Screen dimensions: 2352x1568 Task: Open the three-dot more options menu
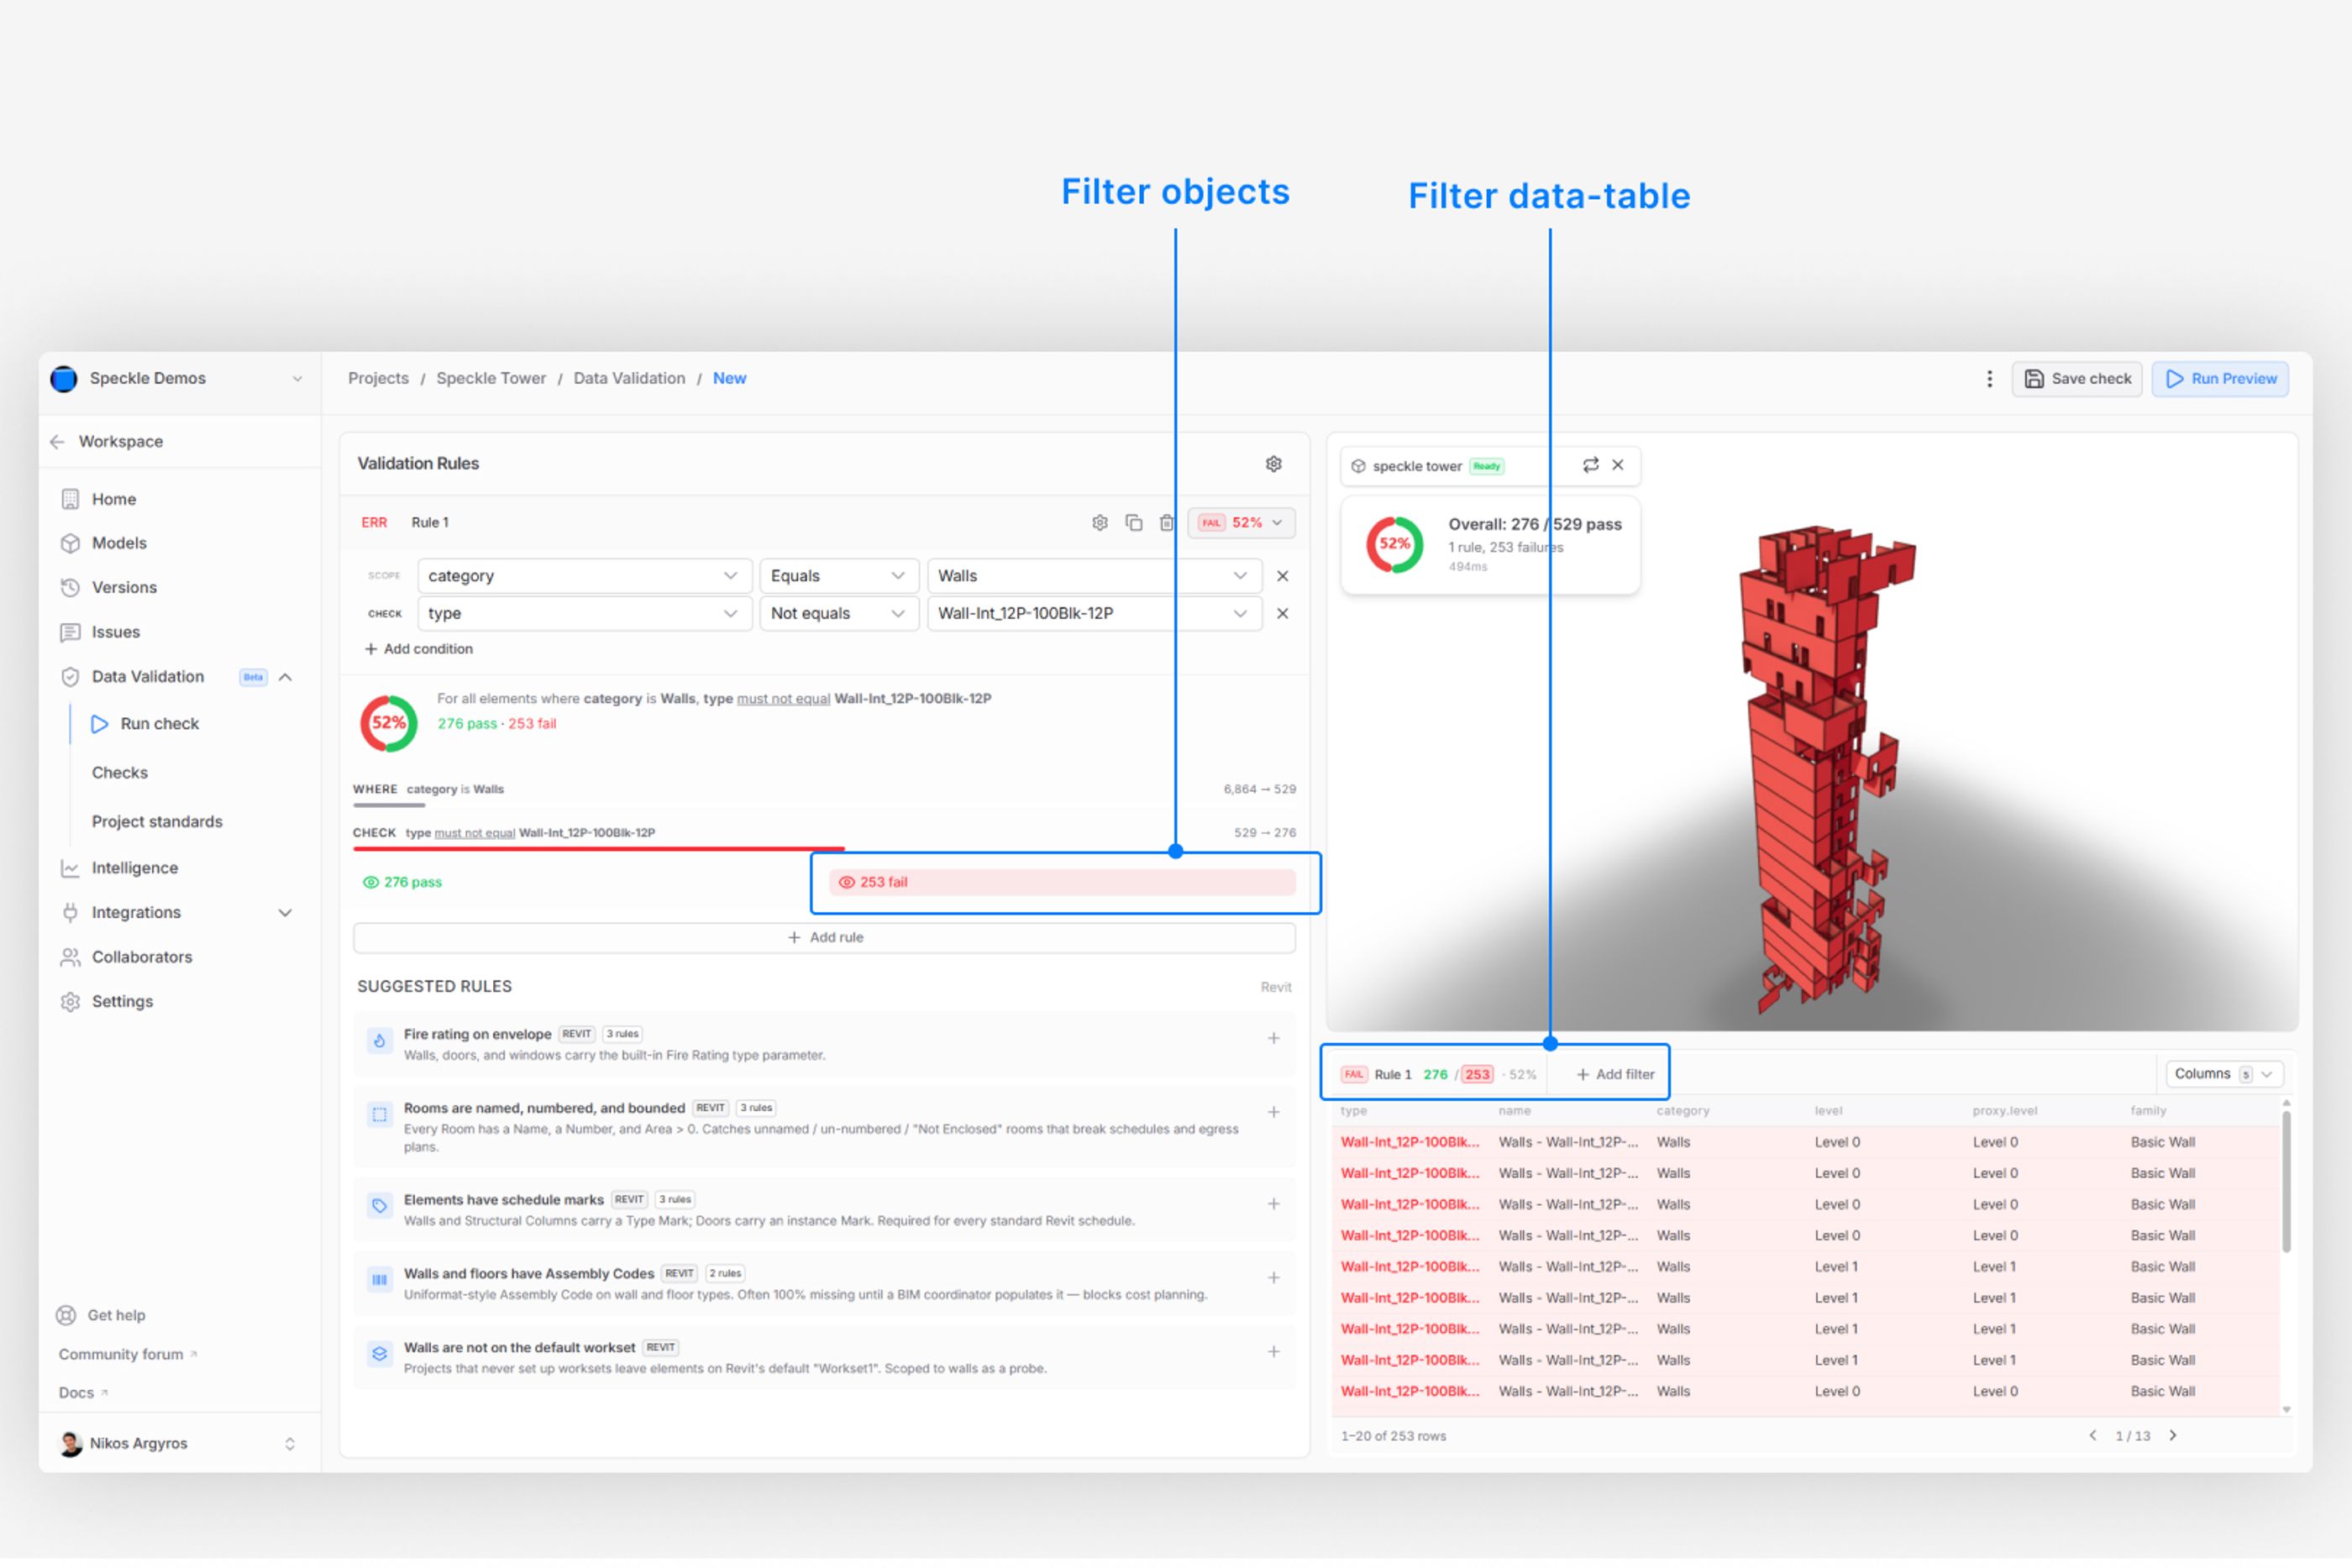click(1989, 379)
